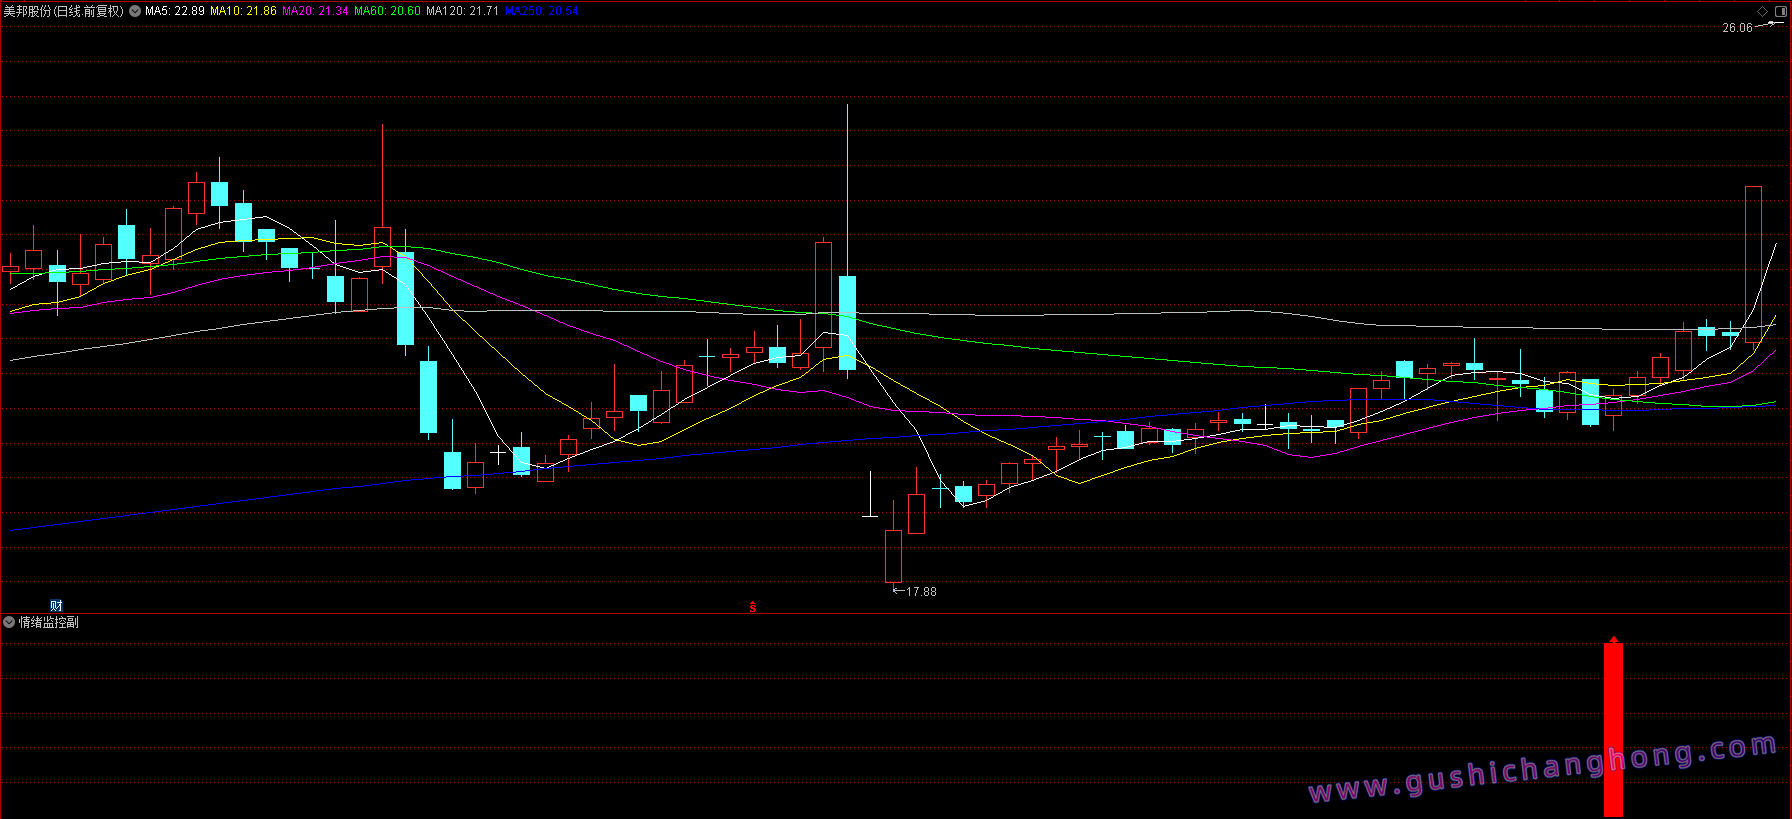The height and width of the screenshot is (819, 1792).
Task: Click the tall hollow red candlestick at far right
Action: click(1753, 264)
